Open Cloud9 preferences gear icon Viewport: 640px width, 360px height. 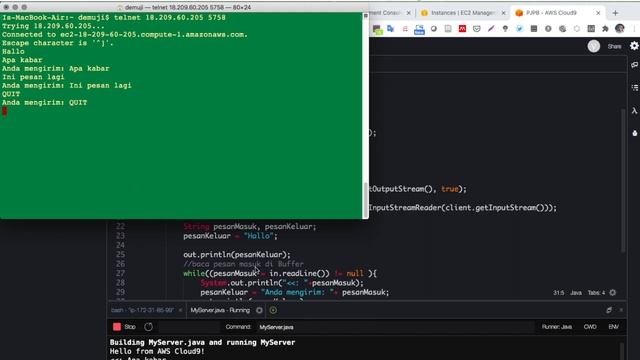[x=634, y=46]
